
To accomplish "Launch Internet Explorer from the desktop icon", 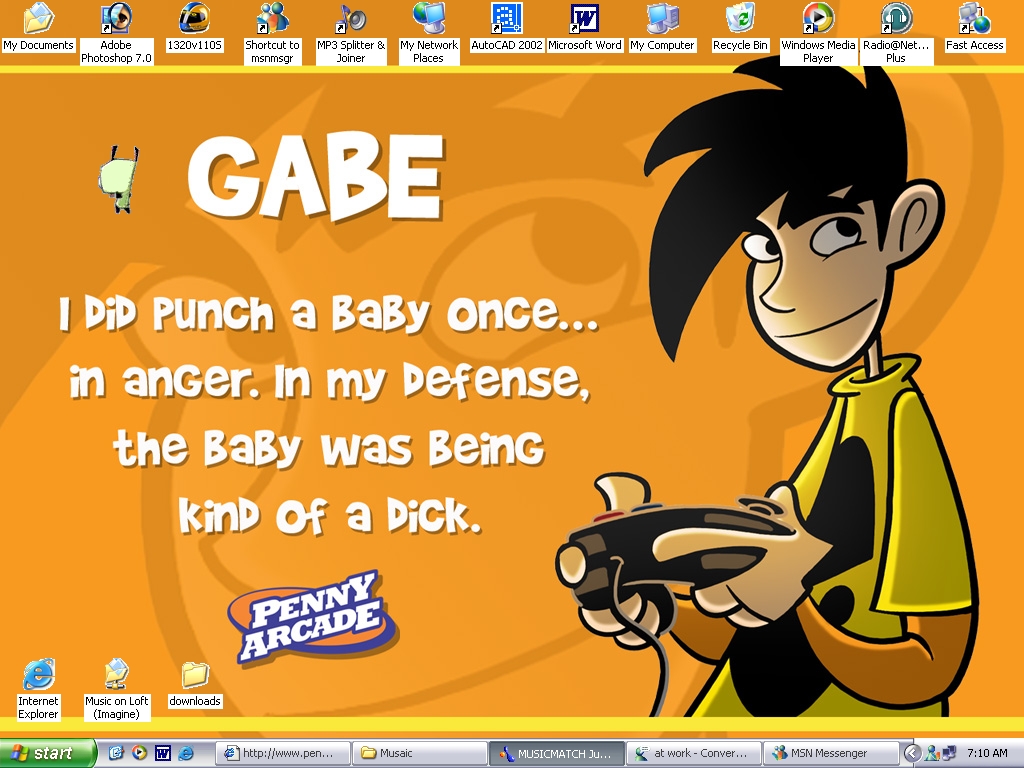I will point(38,676).
